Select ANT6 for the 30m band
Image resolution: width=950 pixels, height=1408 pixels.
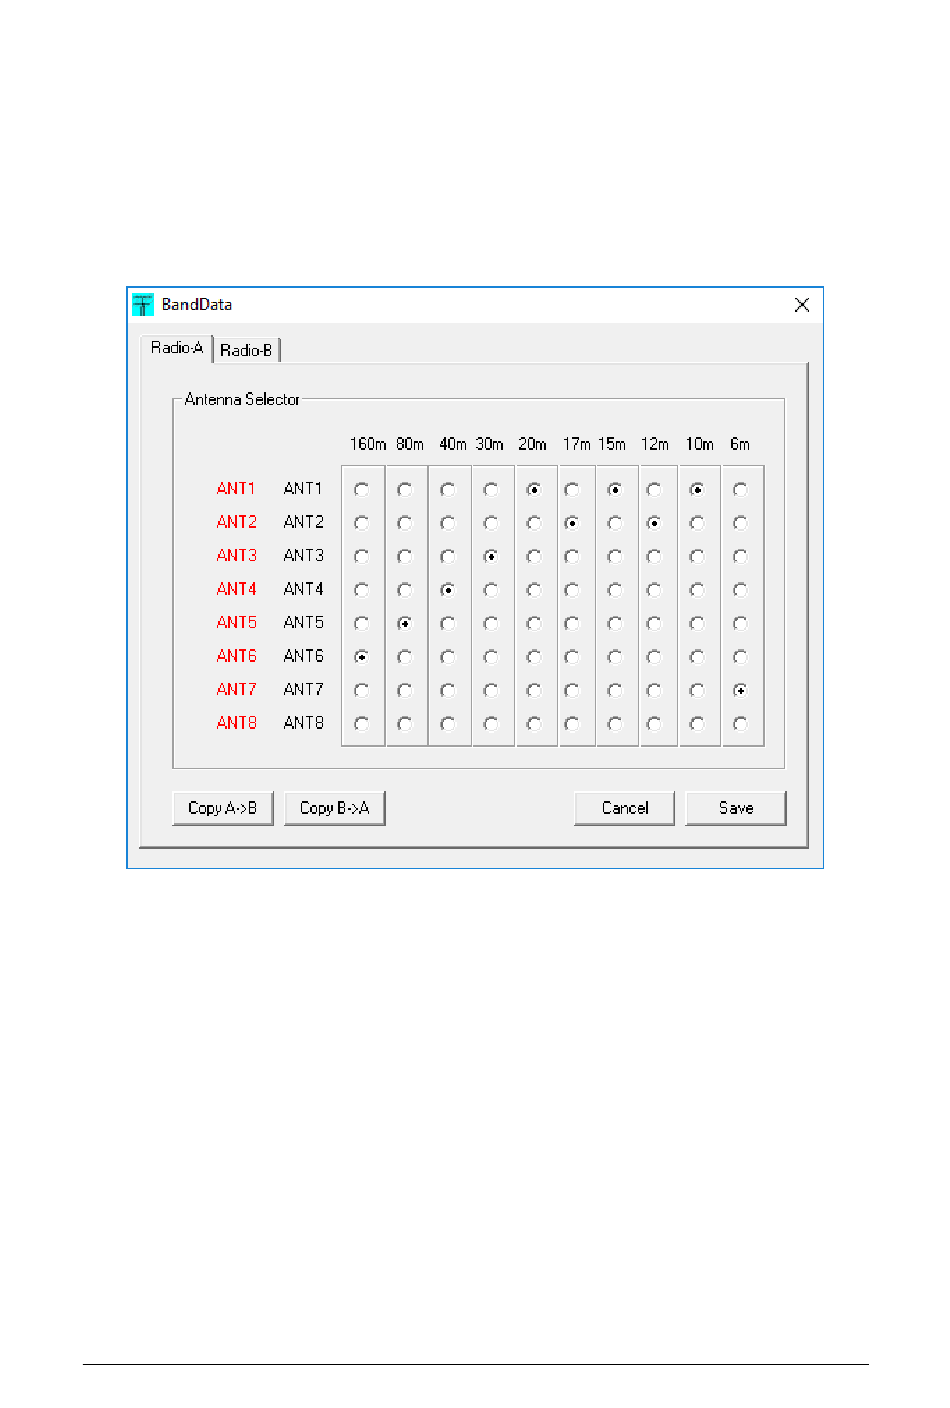pos(491,657)
